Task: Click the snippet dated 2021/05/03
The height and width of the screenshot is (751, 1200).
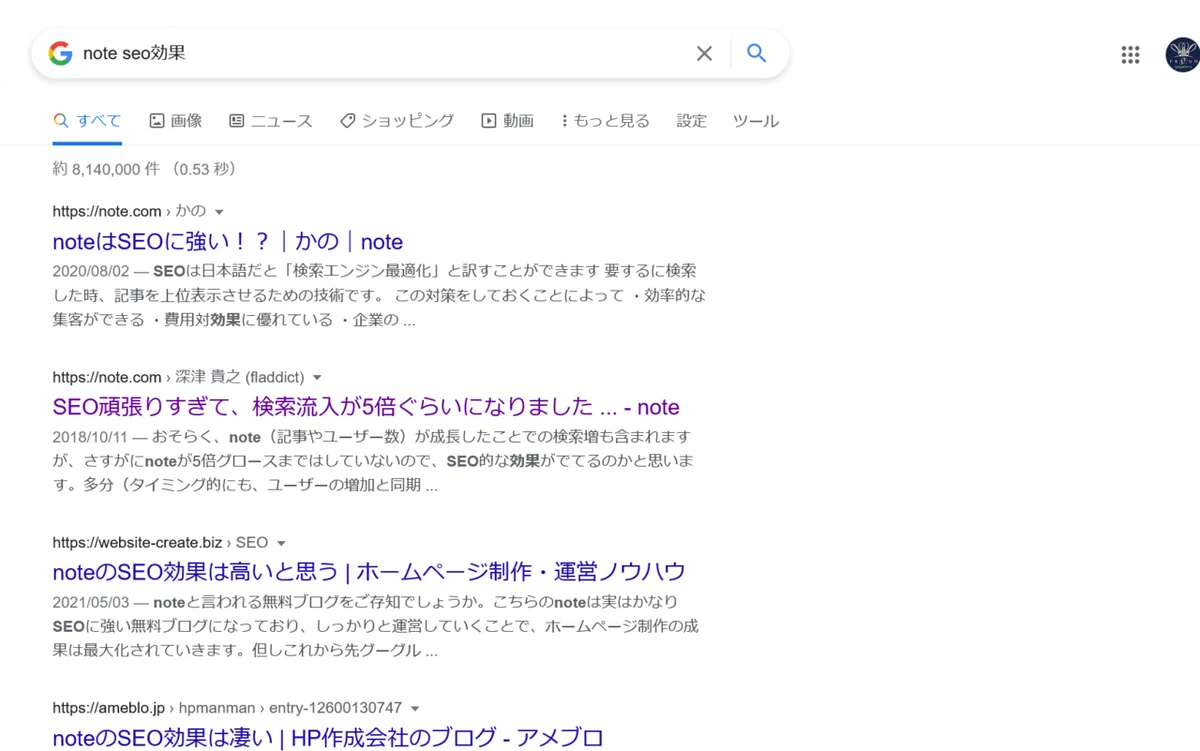Action: [376, 626]
